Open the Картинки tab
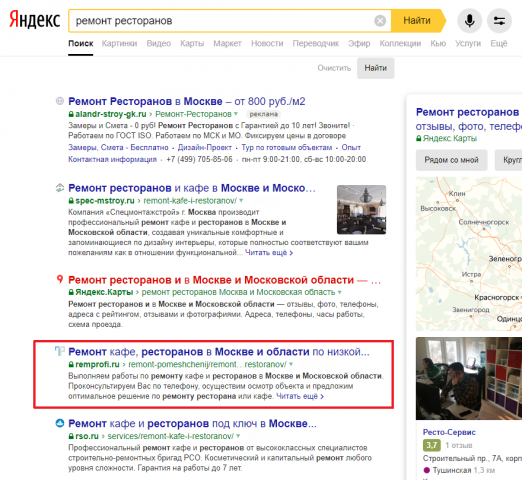Screen dimensions: 522x480 (x=119, y=43)
